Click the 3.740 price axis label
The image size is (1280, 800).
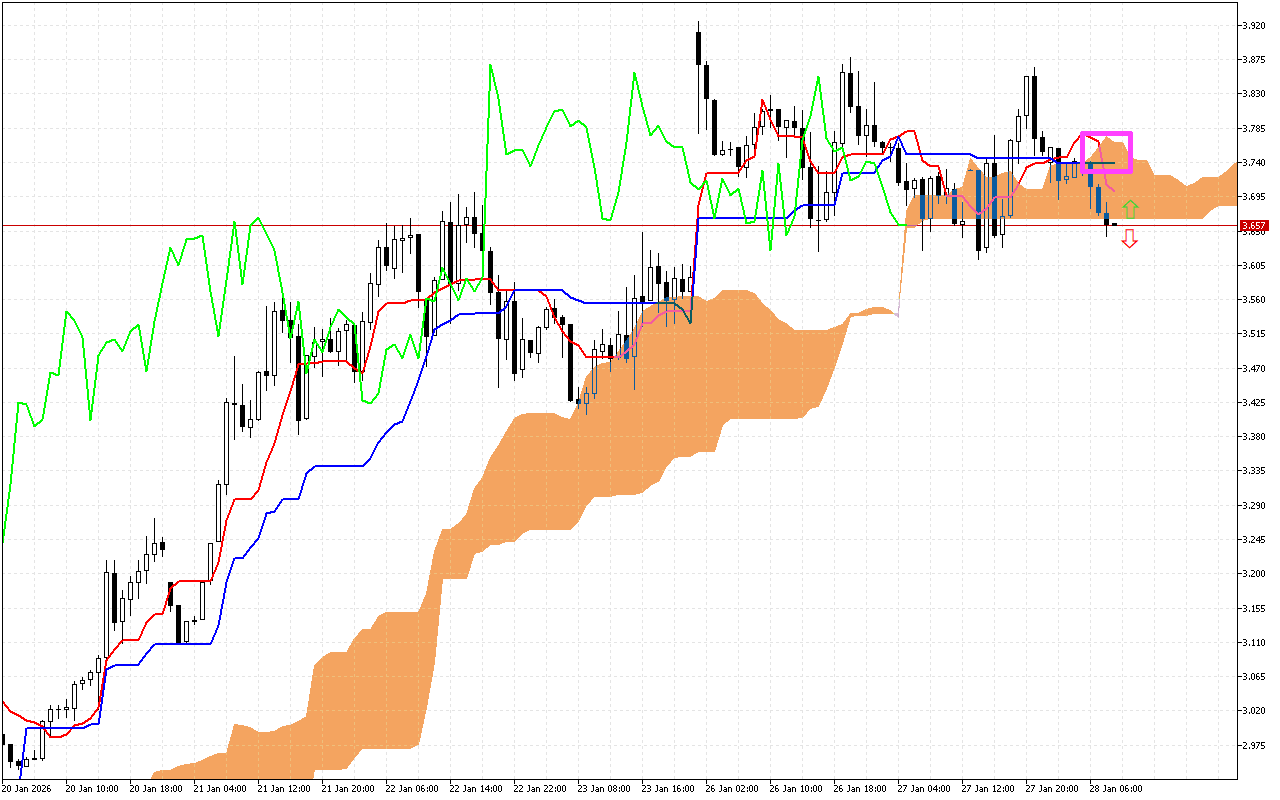1254,162
